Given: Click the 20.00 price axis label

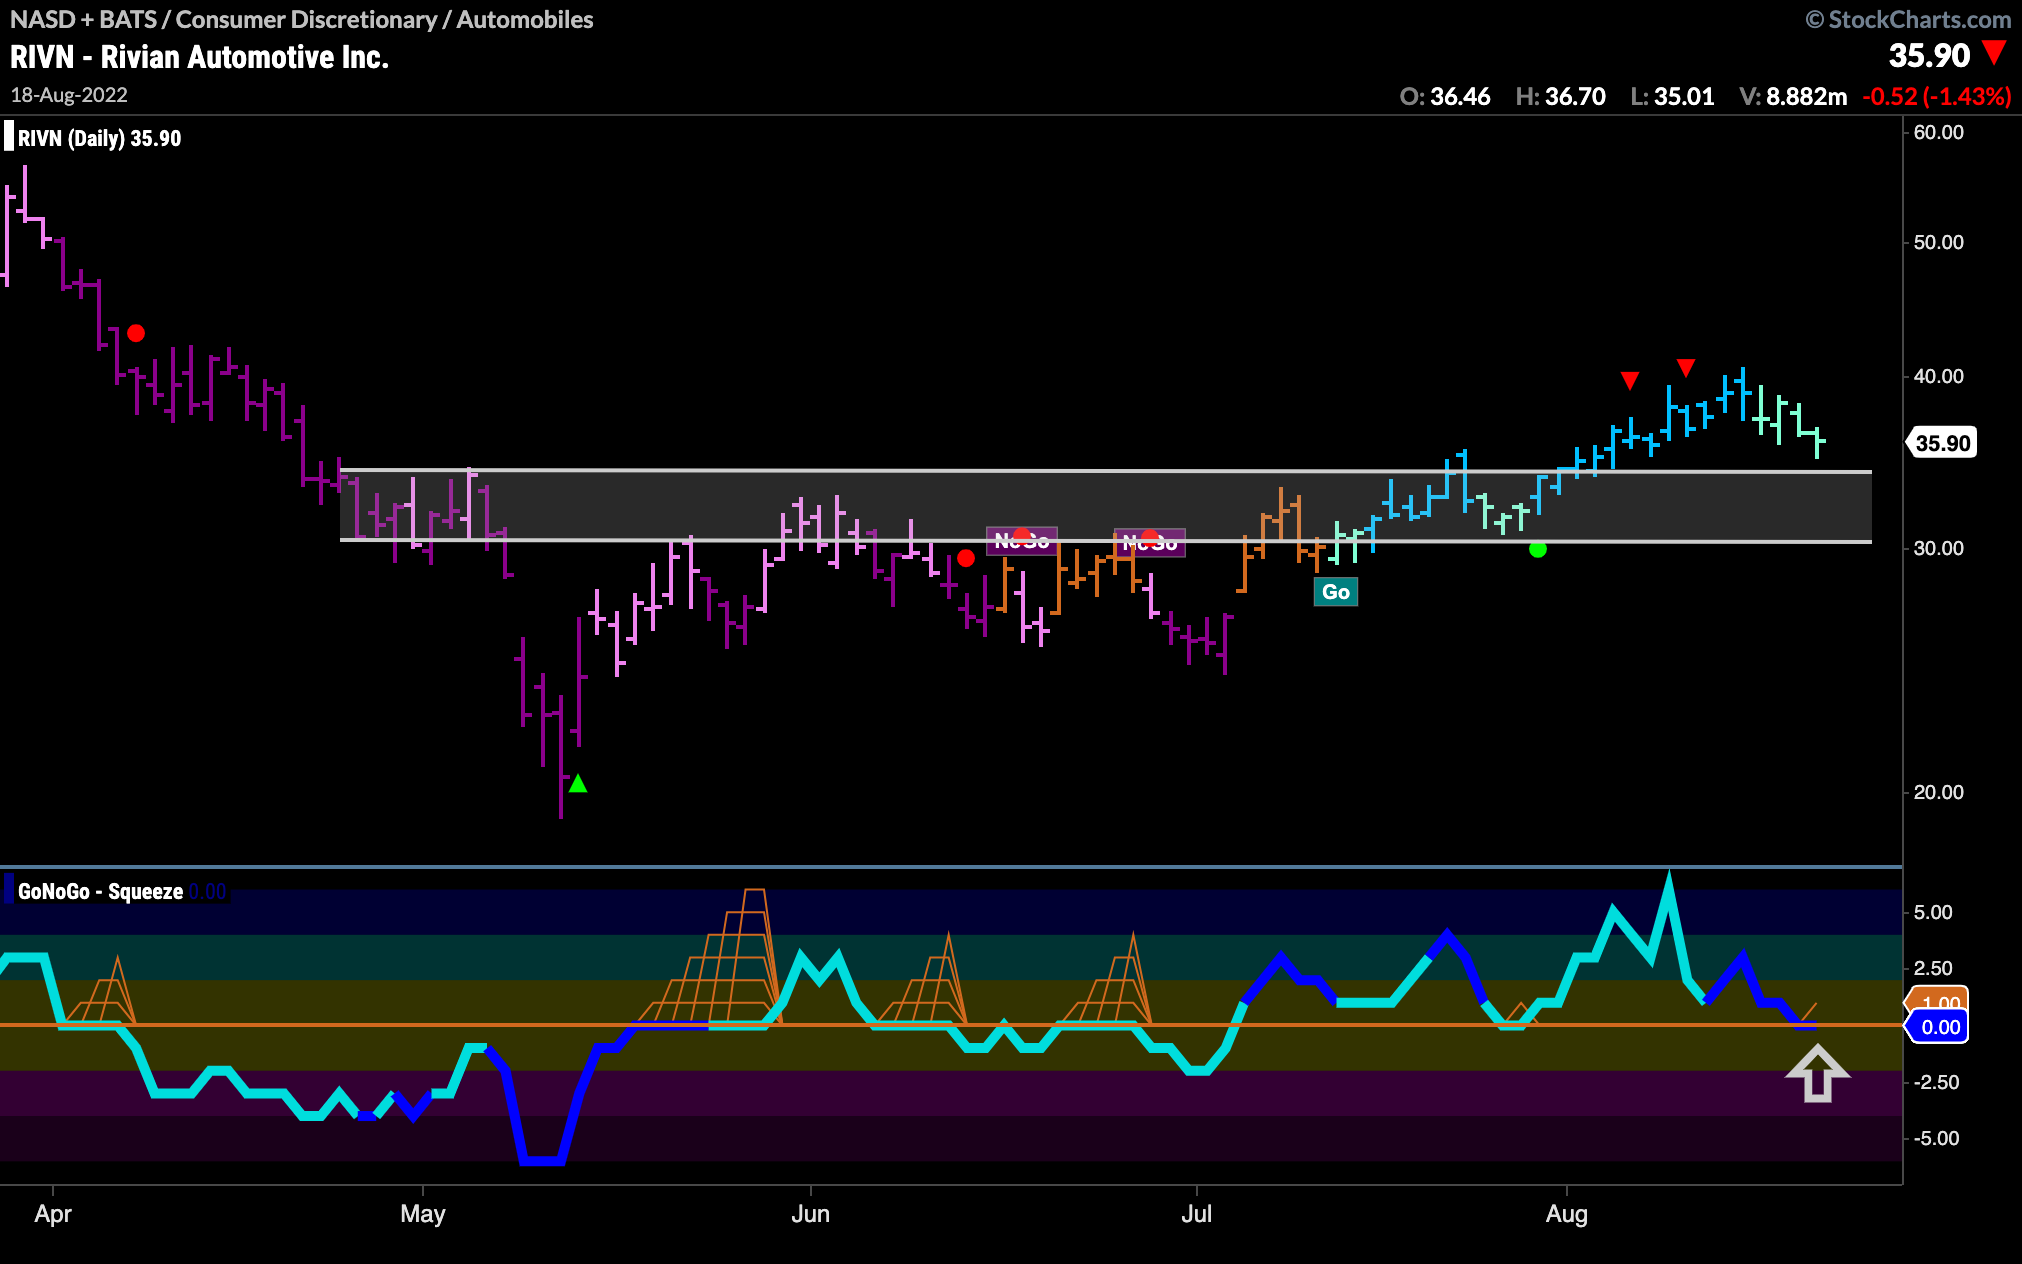Looking at the screenshot, I should pyautogui.click(x=1938, y=792).
